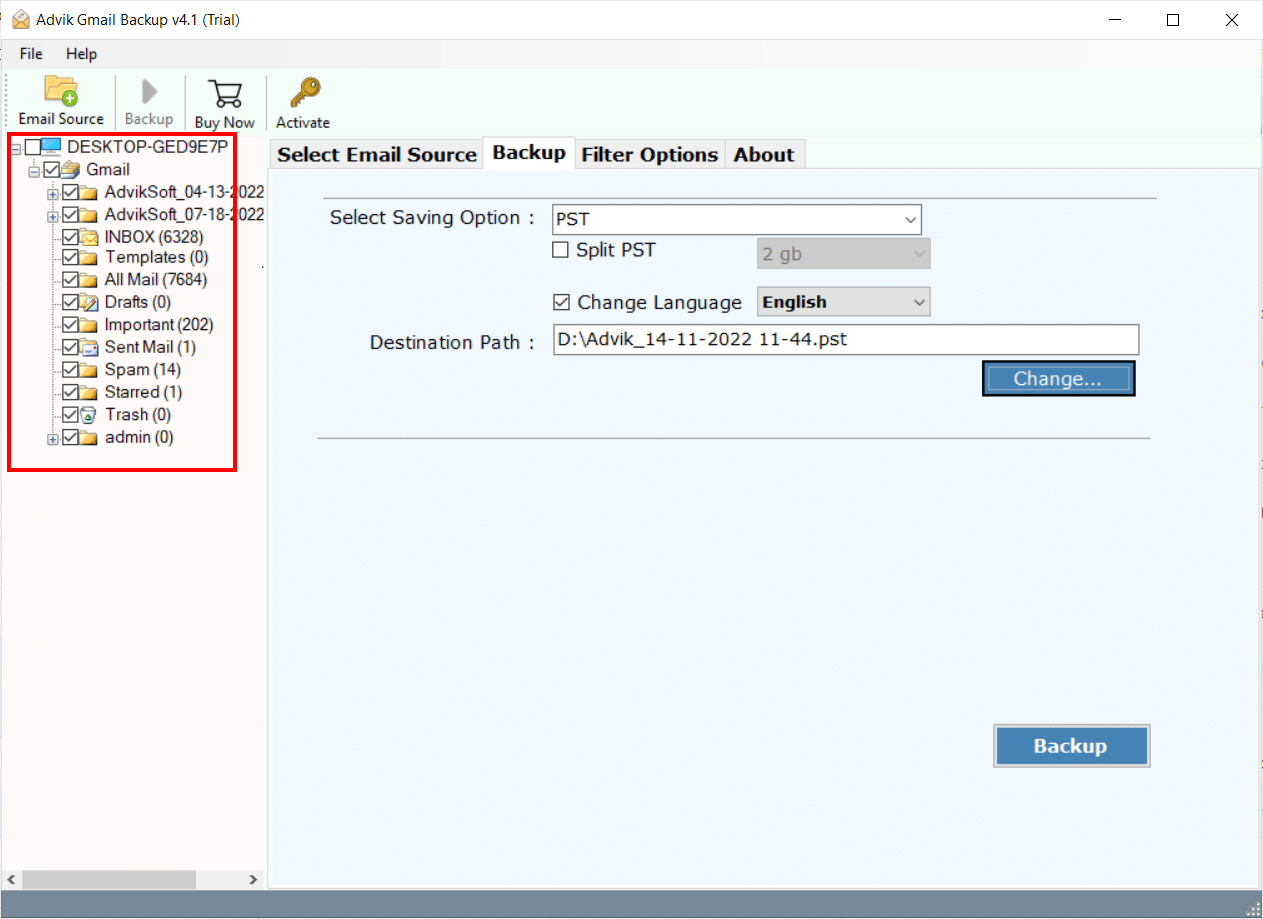This screenshot has width=1263, height=919.
Task: Click the Change... button
Action: click(x=1058, y=379)
